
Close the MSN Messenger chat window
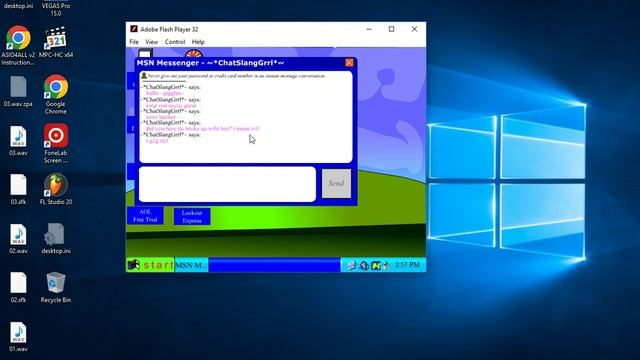349,62
